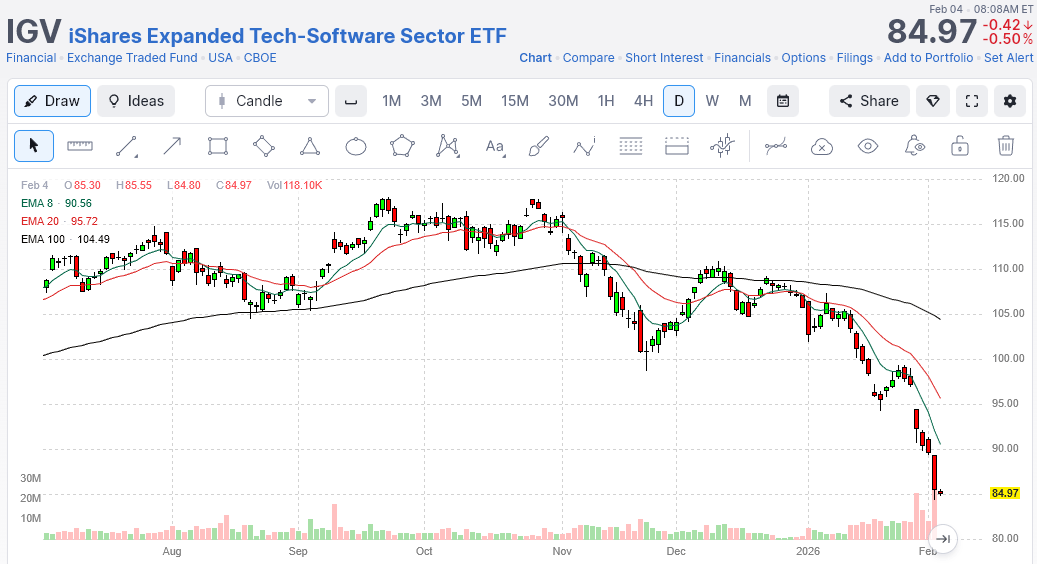Image resolution: width=1037 pixels, height=564 pixels.
Task: Toggle drawings visibility eye icon
Action: pos(868,146)
